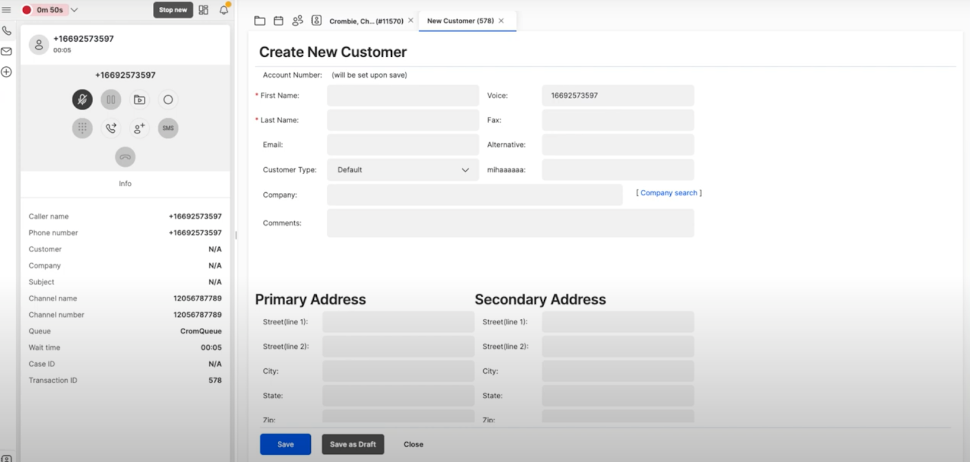Viewport: 970px width, 462px height.
Task: Expand the agent status timer dropdown
Action: coord(74,10)
